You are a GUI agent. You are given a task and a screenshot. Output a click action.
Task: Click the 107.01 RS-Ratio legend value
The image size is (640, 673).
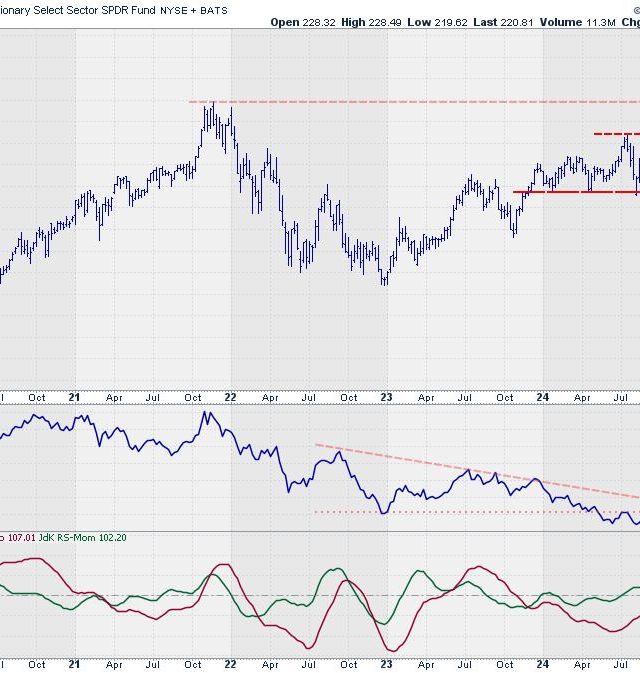click(20, 538)
